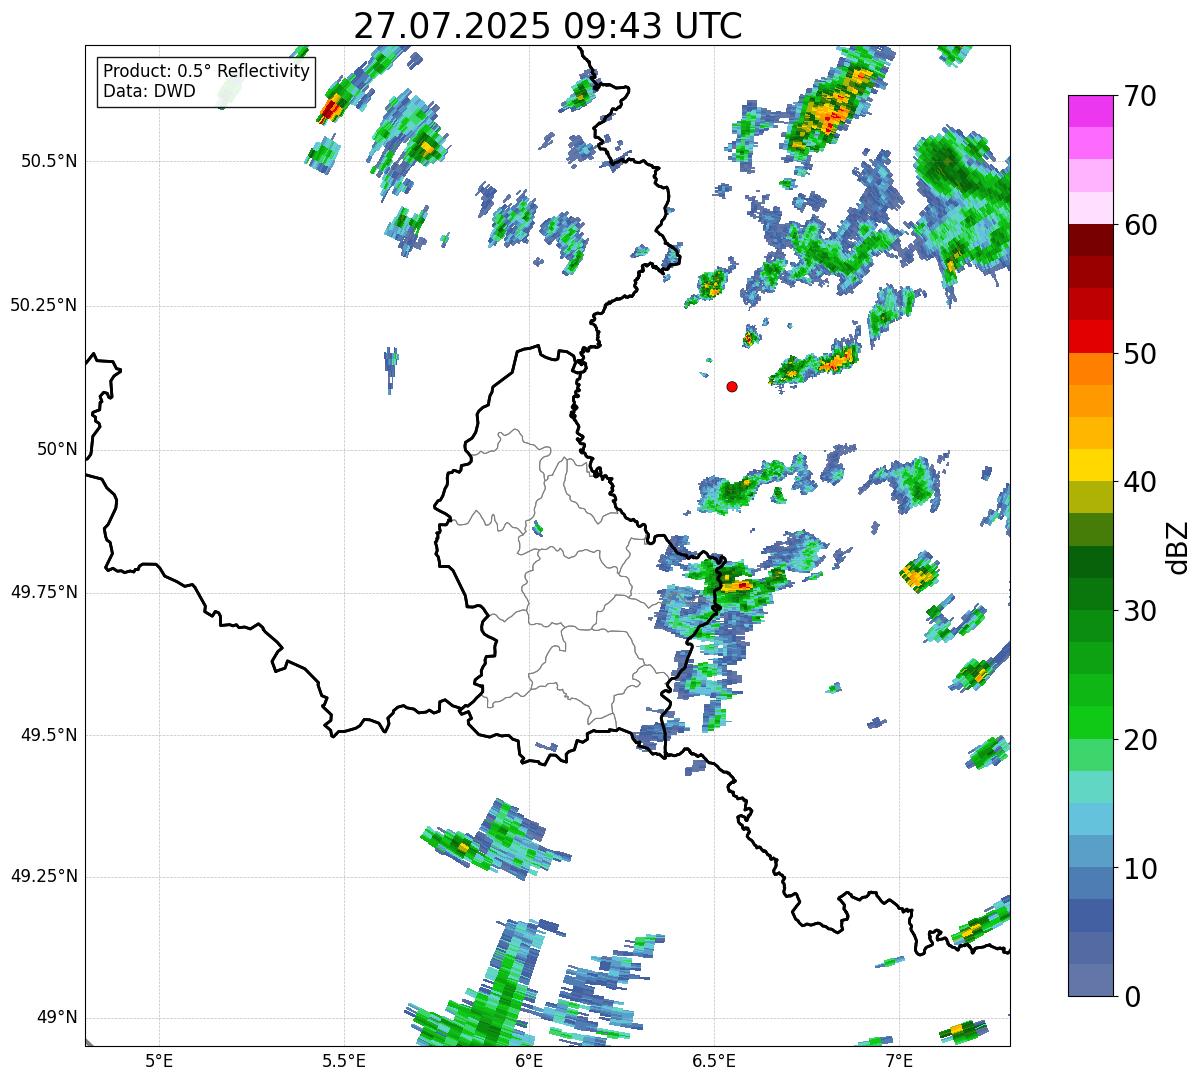Click the title "27.07.2025 09:43 UTC"
This screenshot has width=1202, height=1081.
coord(547,25)
